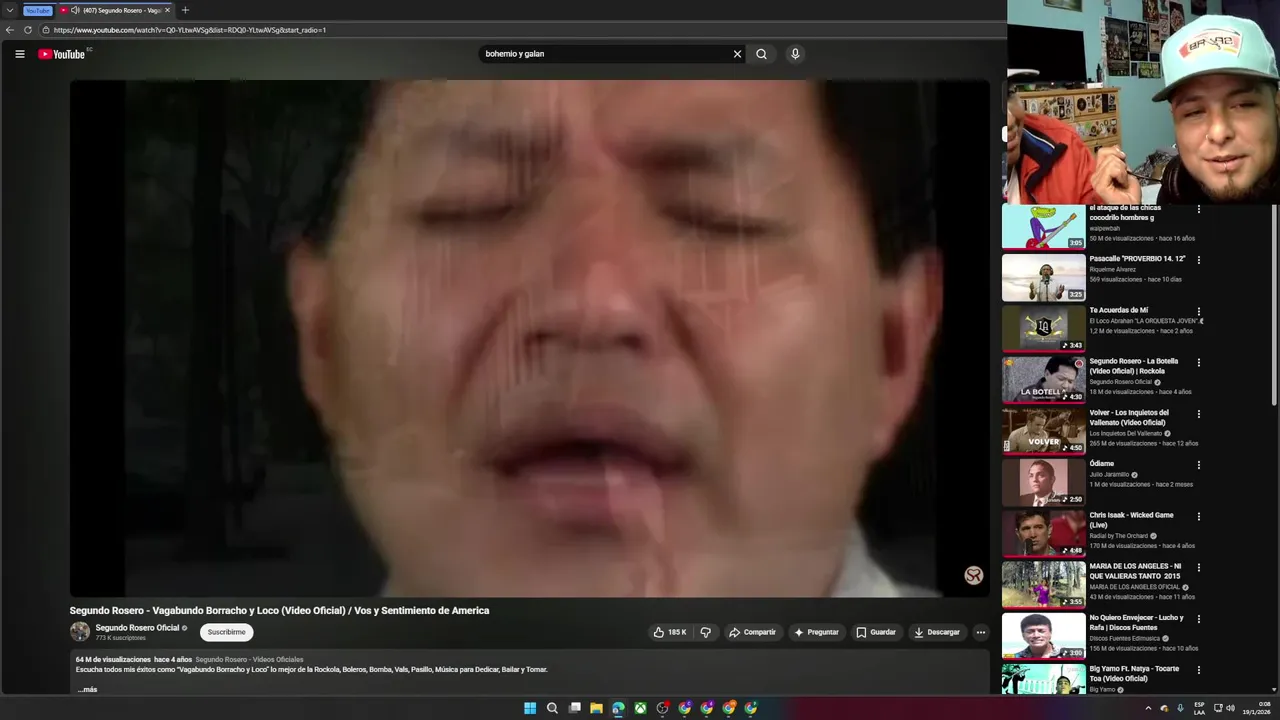Reload the page
This screenshot has width=1280, height=720.
click(28, 30)
